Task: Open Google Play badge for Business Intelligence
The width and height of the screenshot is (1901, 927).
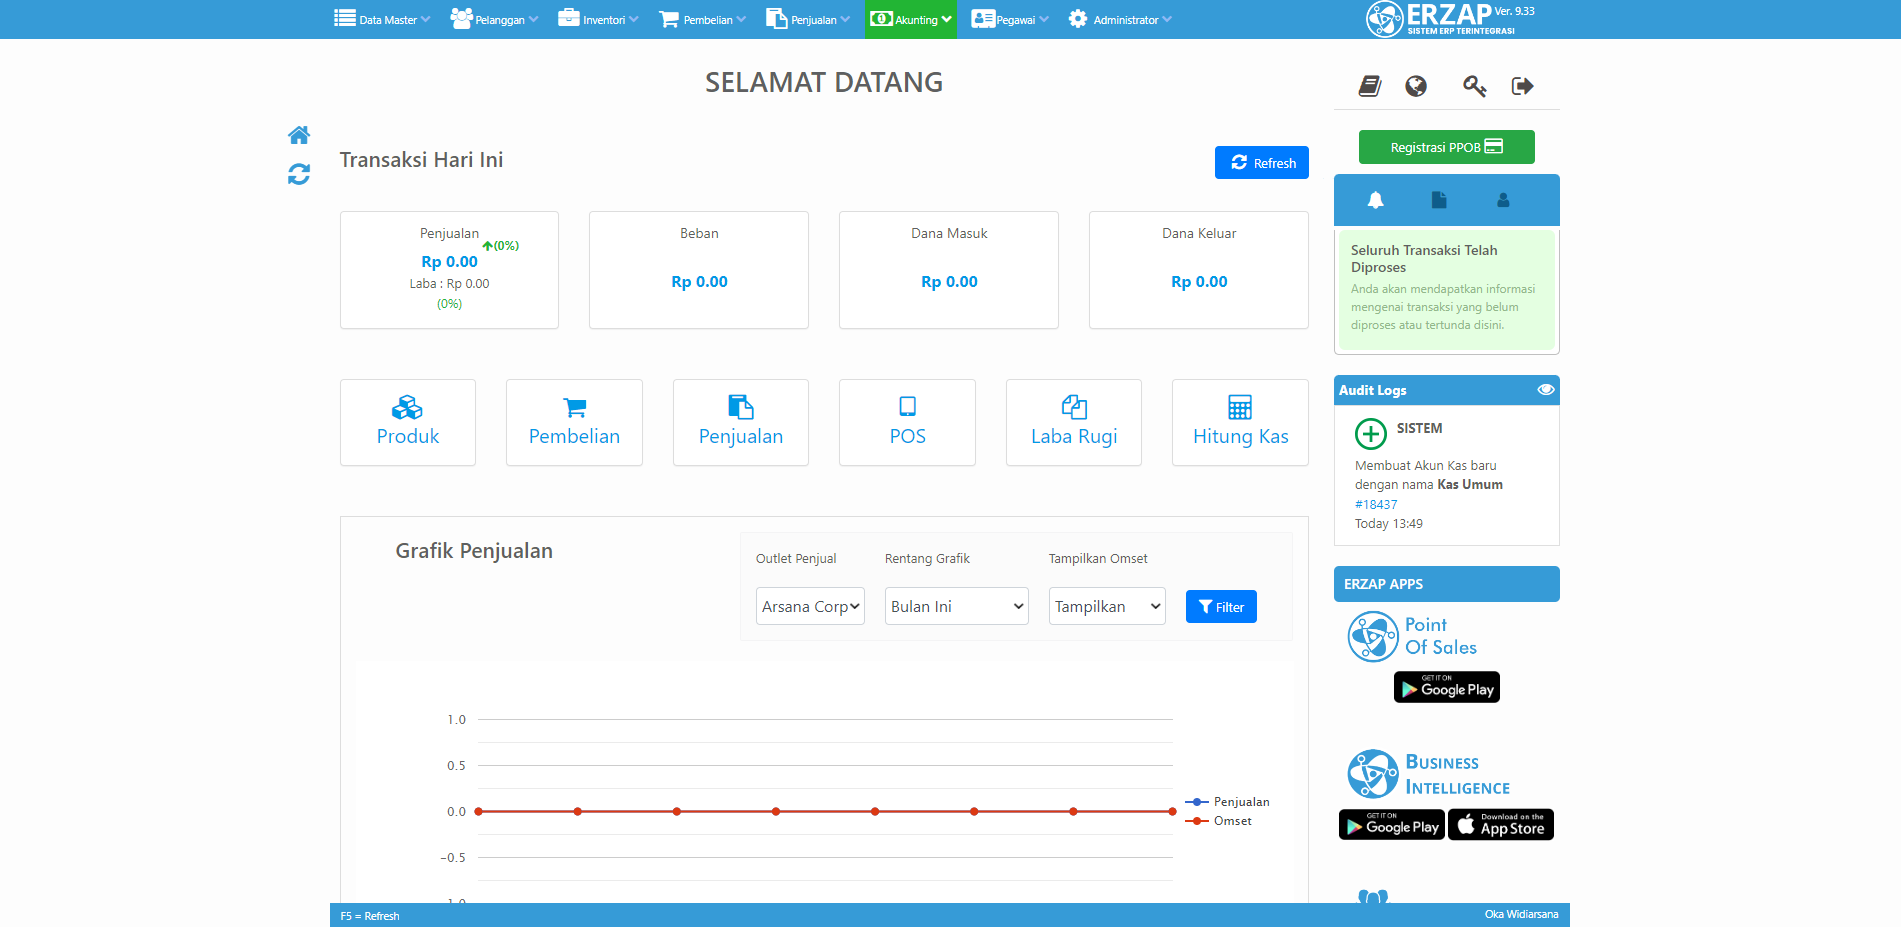Action: click(x=1392, y=825)
